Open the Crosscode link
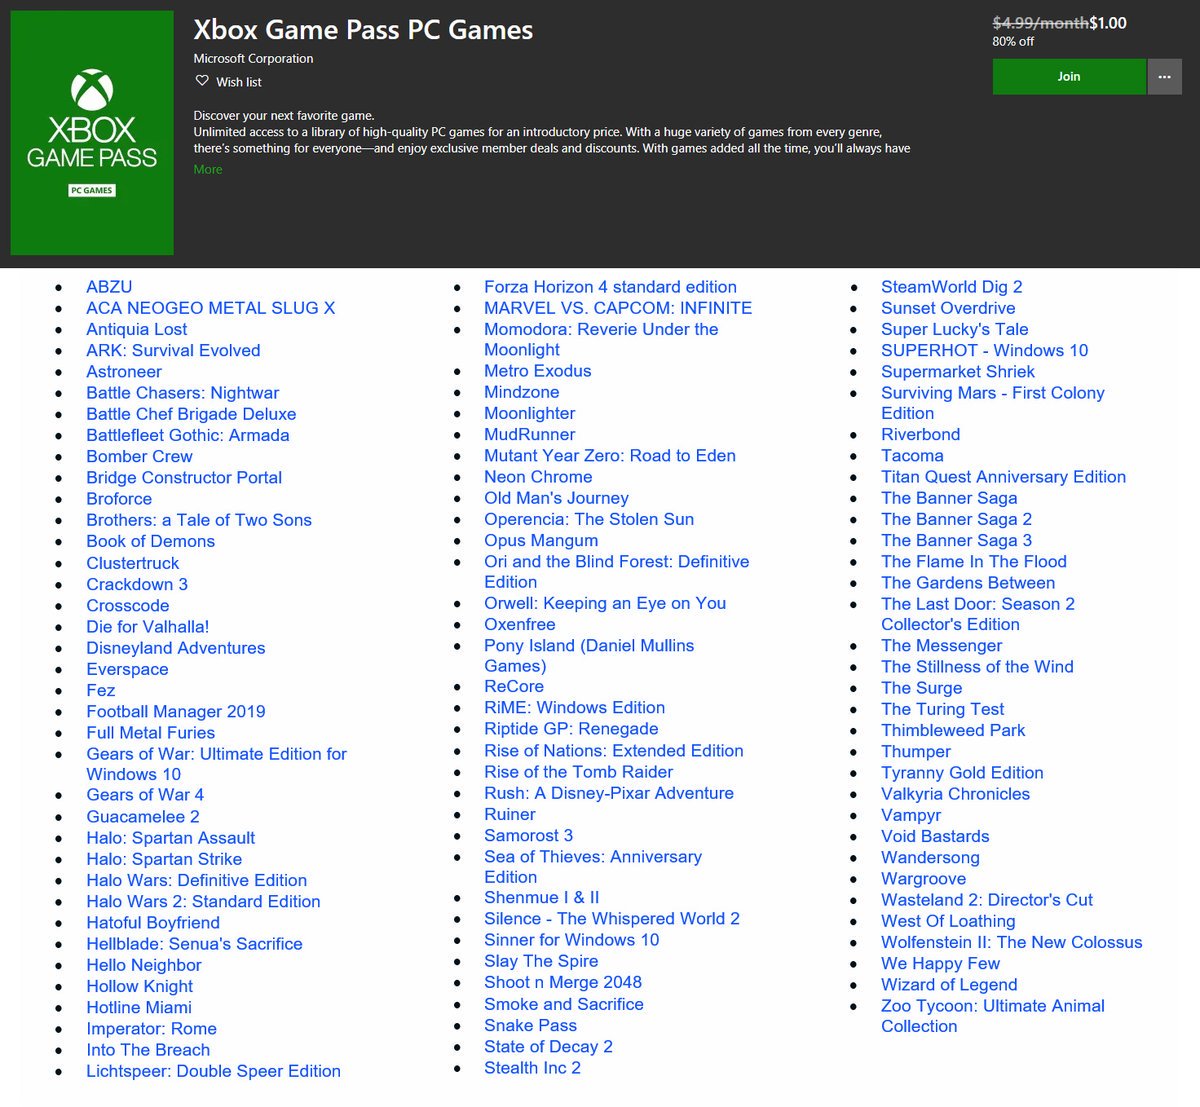Screen dimensions: 1200x1107 tap(128, 605)
